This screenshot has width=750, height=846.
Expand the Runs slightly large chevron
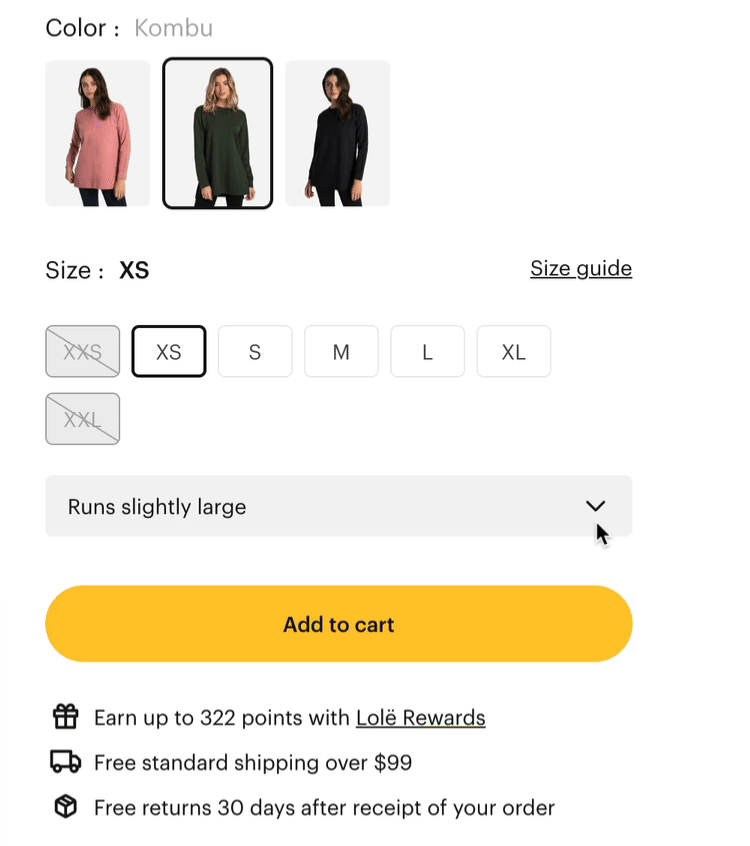pyautogui.click(x=596, y=506)
